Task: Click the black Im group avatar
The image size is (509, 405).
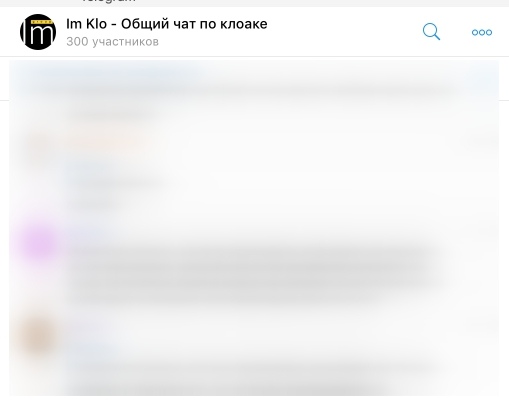Action: click(x=38, y=32)
